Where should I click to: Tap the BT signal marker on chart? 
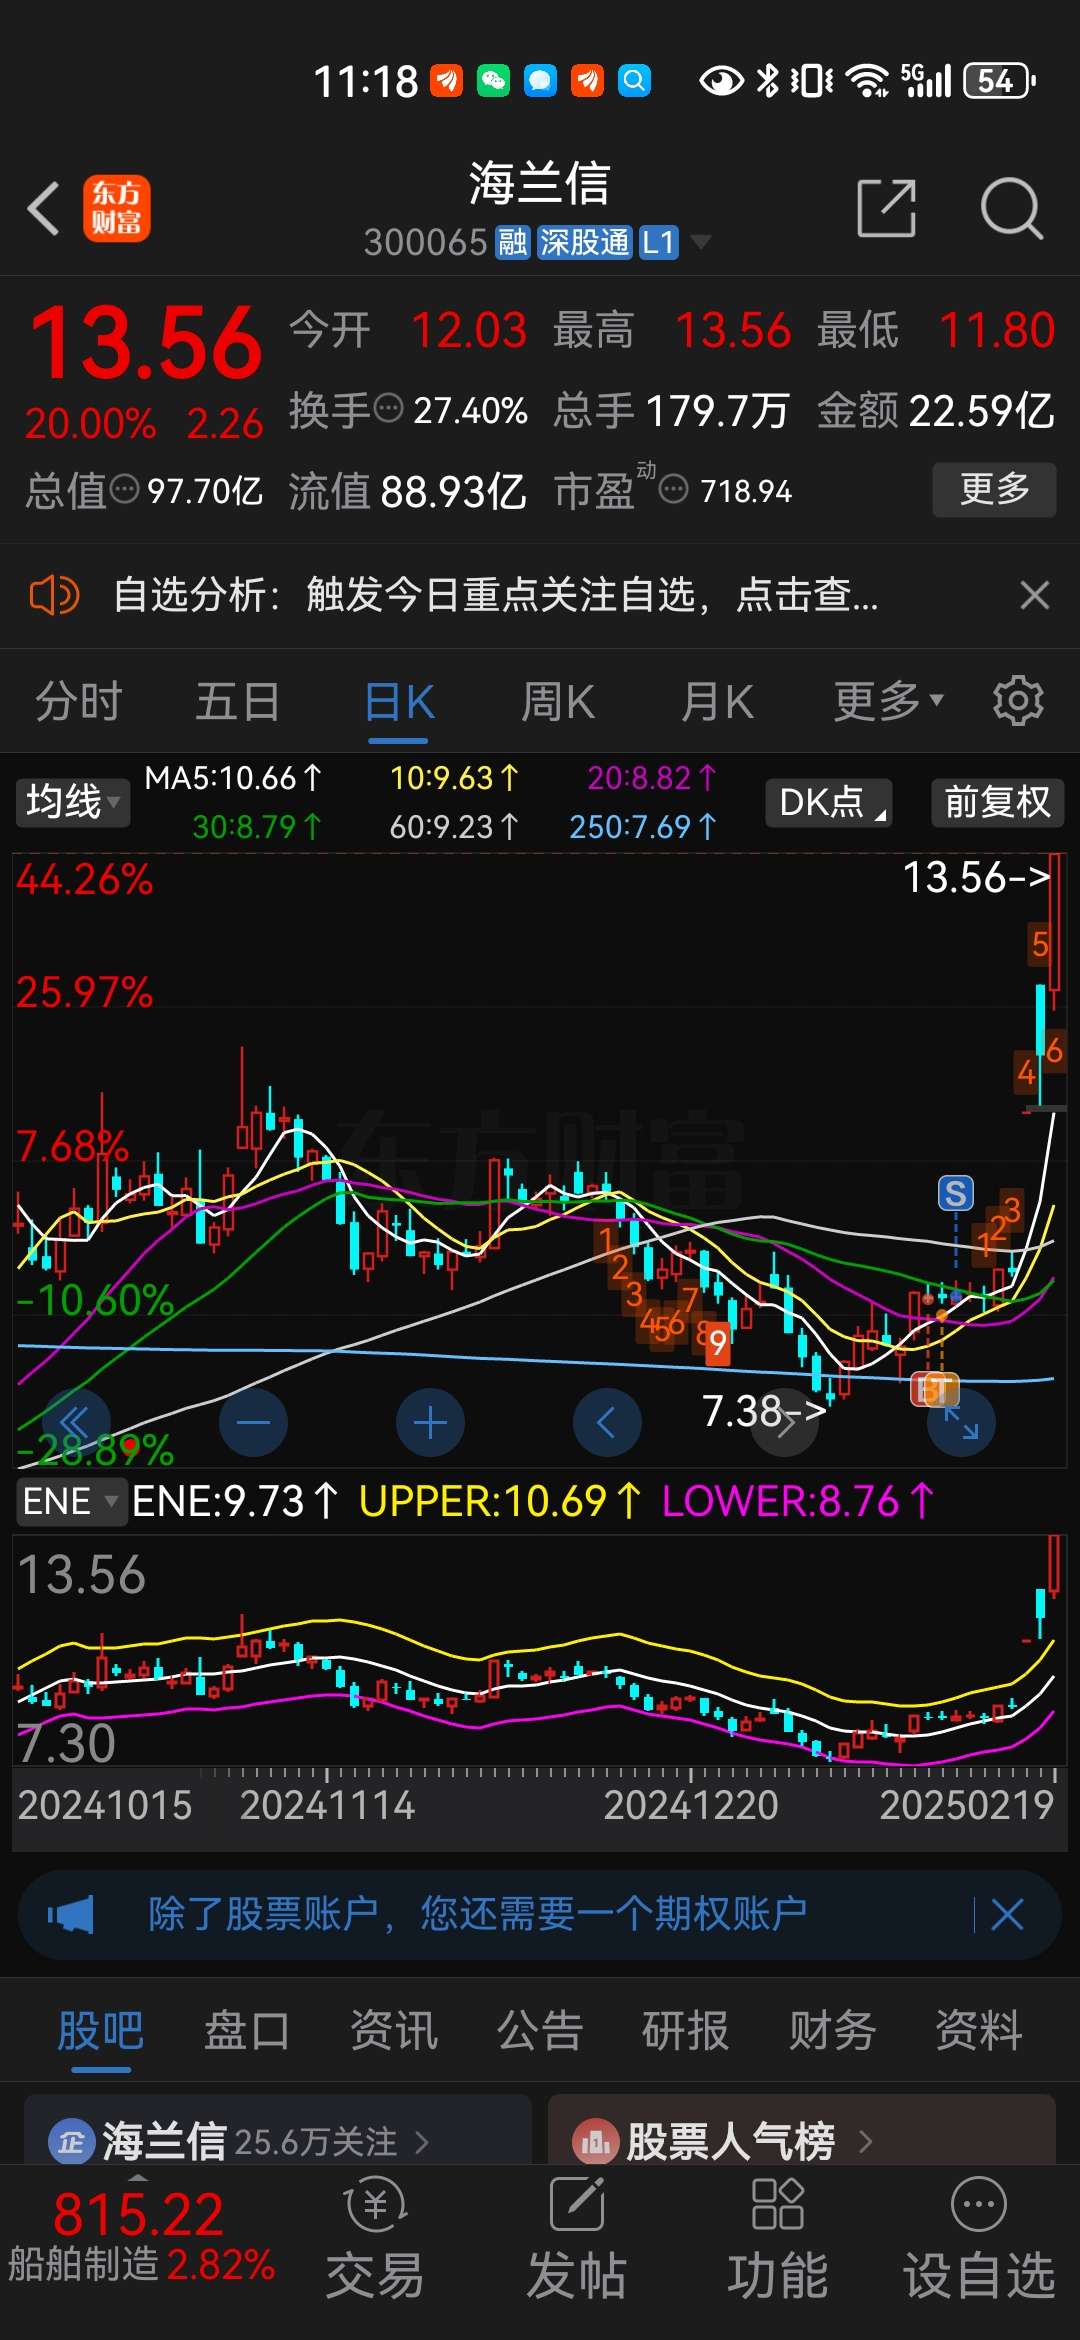[935, 1389]
